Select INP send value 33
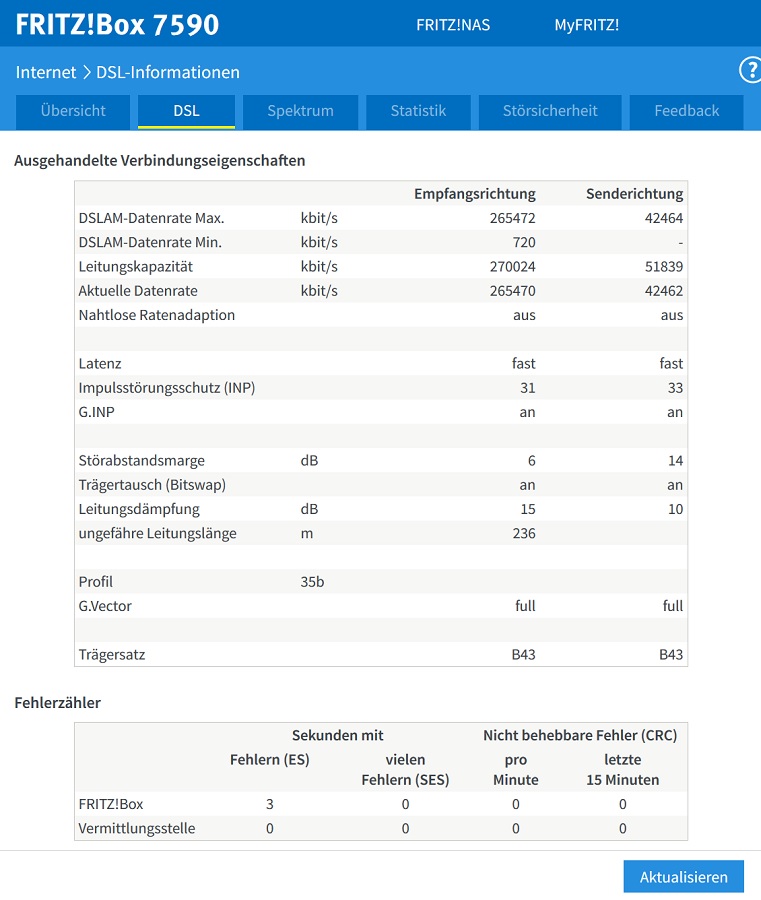Screen dimensions: 761x900 click(x=675, y=388)
